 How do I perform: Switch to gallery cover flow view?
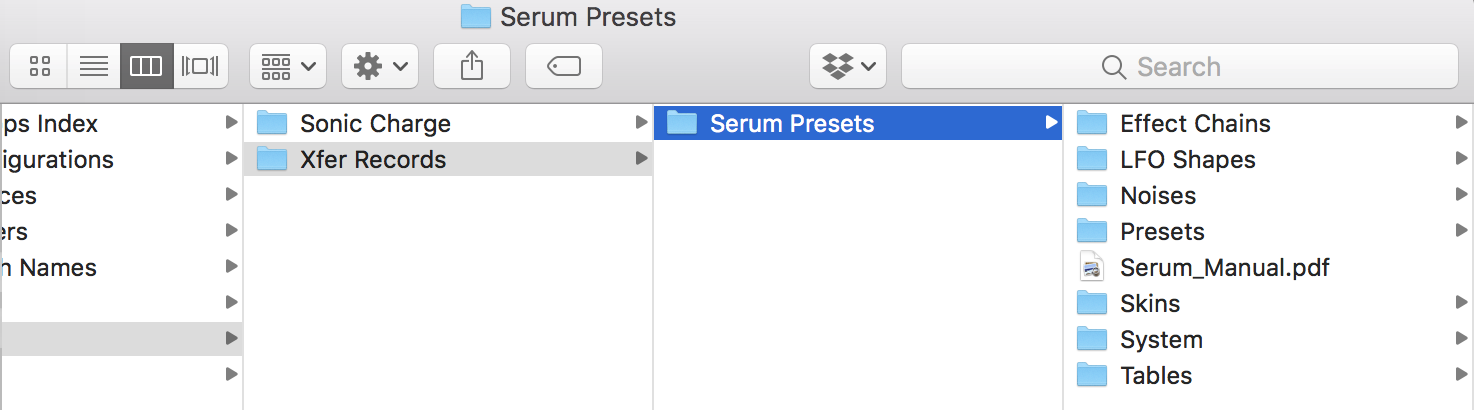point(200,67)
